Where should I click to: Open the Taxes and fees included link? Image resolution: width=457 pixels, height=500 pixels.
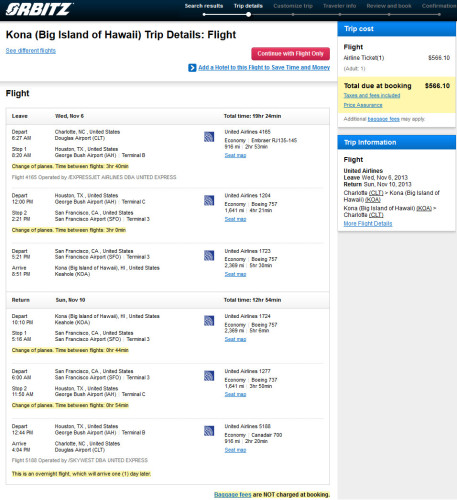coord(372,95)
